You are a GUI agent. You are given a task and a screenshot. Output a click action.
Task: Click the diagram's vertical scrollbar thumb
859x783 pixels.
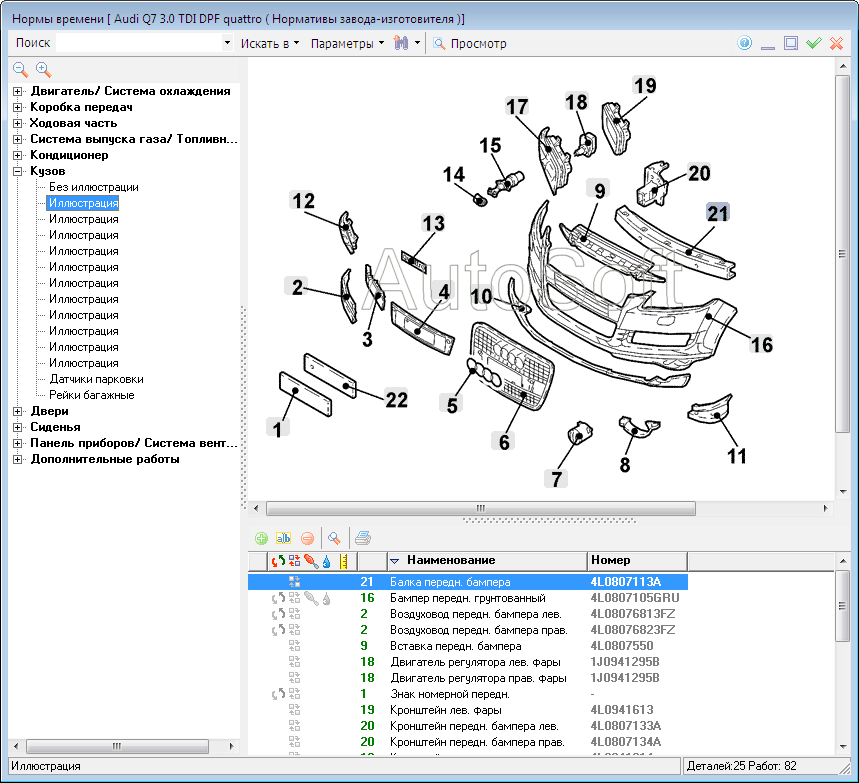pos(843,254)
